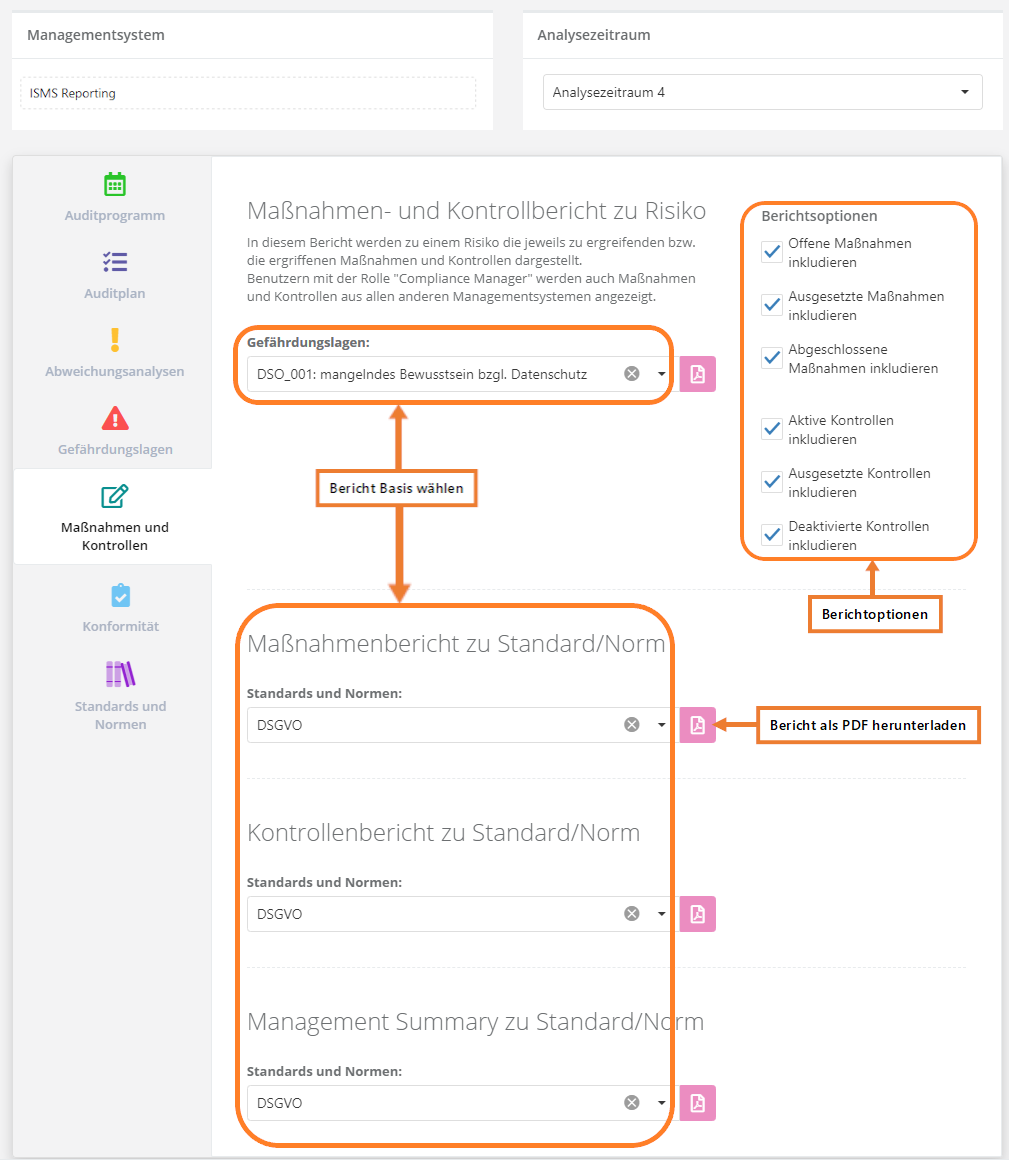
Task: Download PDF for Kontrollenbericht zu Standard/Norm
Action: (x=698, y=914)
